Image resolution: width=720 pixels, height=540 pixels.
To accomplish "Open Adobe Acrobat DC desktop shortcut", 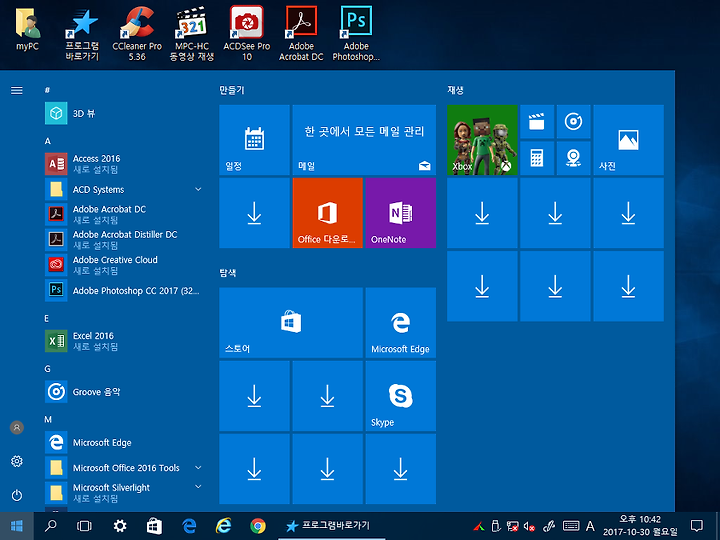I will [301, 33].
